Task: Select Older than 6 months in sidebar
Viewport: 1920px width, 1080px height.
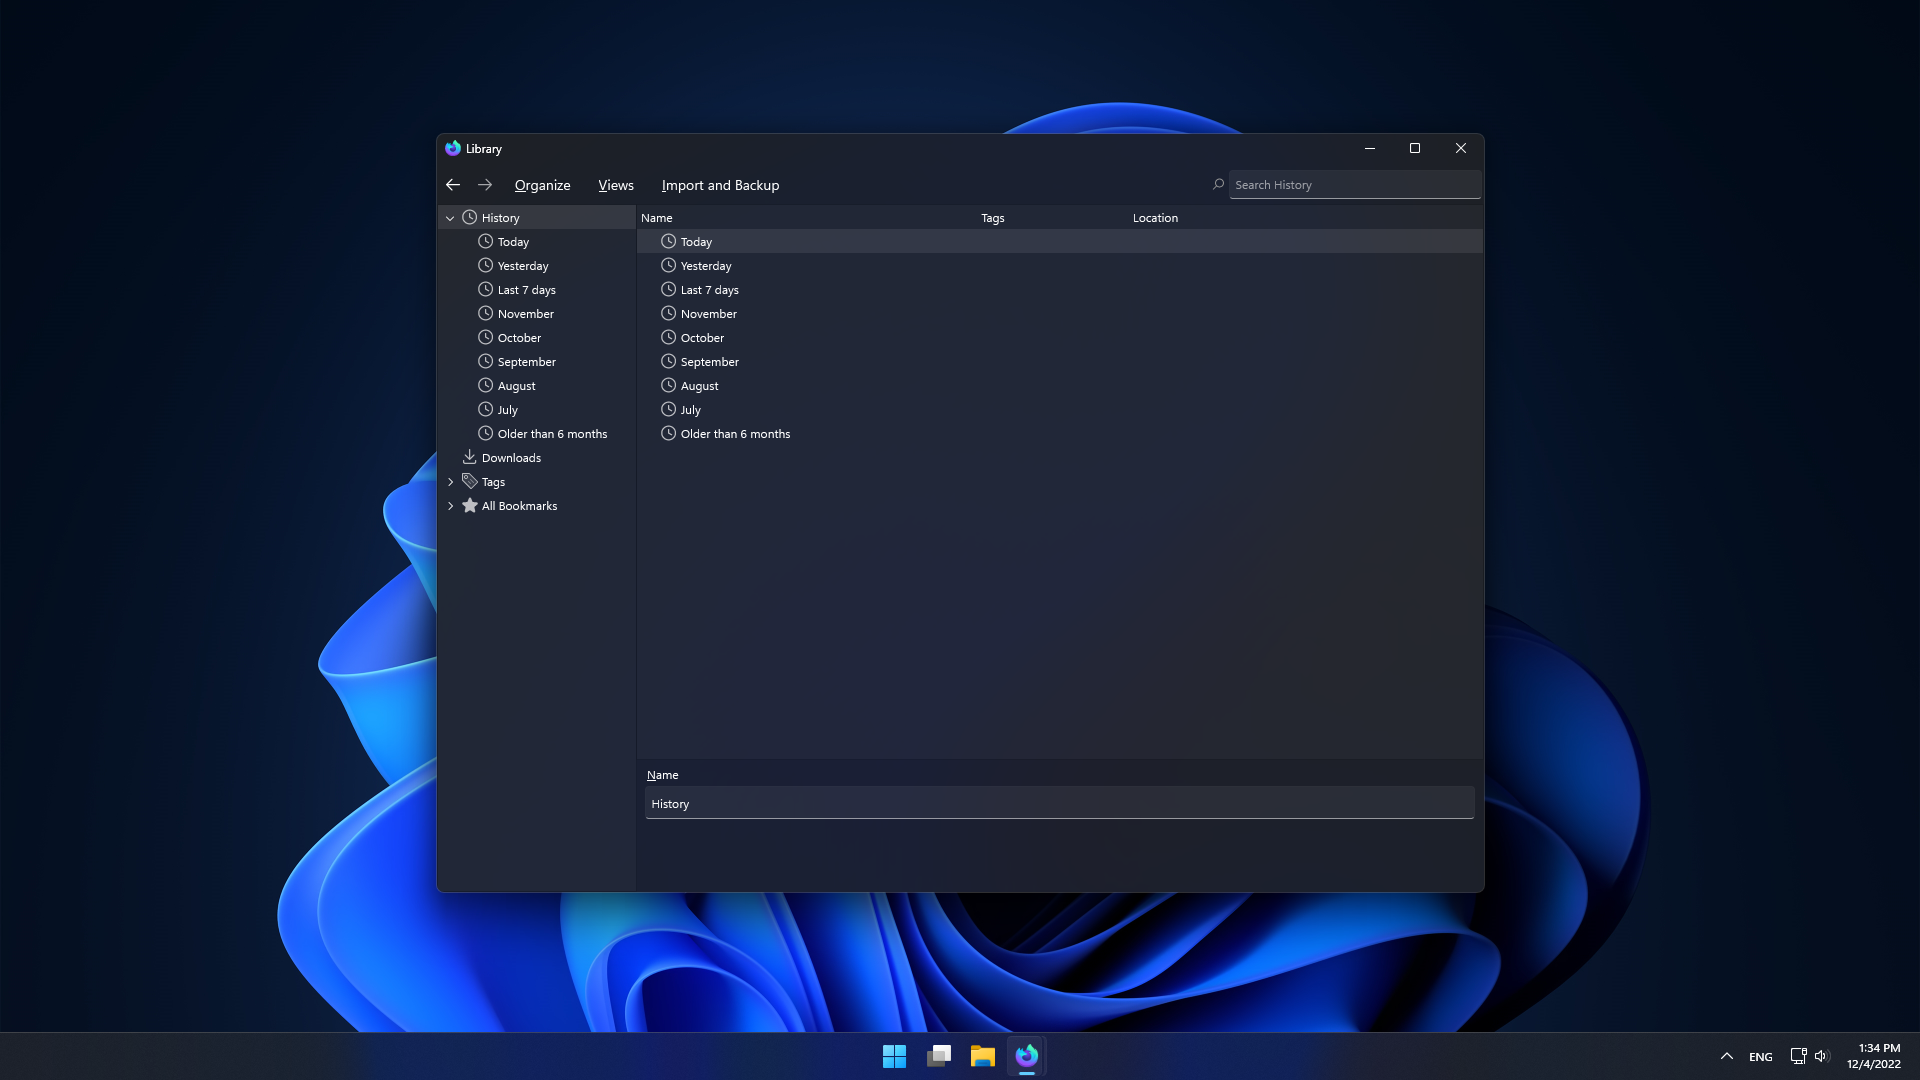Action: click(552, 434)
